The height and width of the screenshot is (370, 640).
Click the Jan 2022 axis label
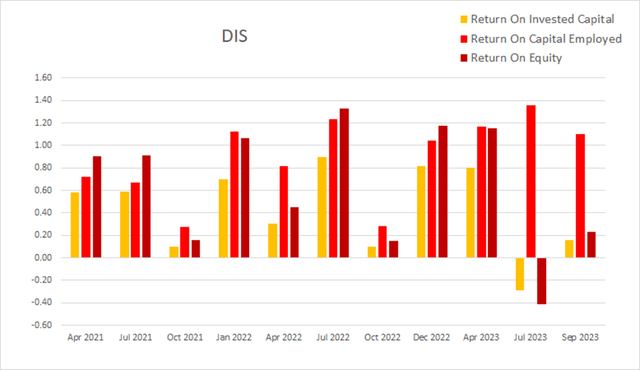234,337
